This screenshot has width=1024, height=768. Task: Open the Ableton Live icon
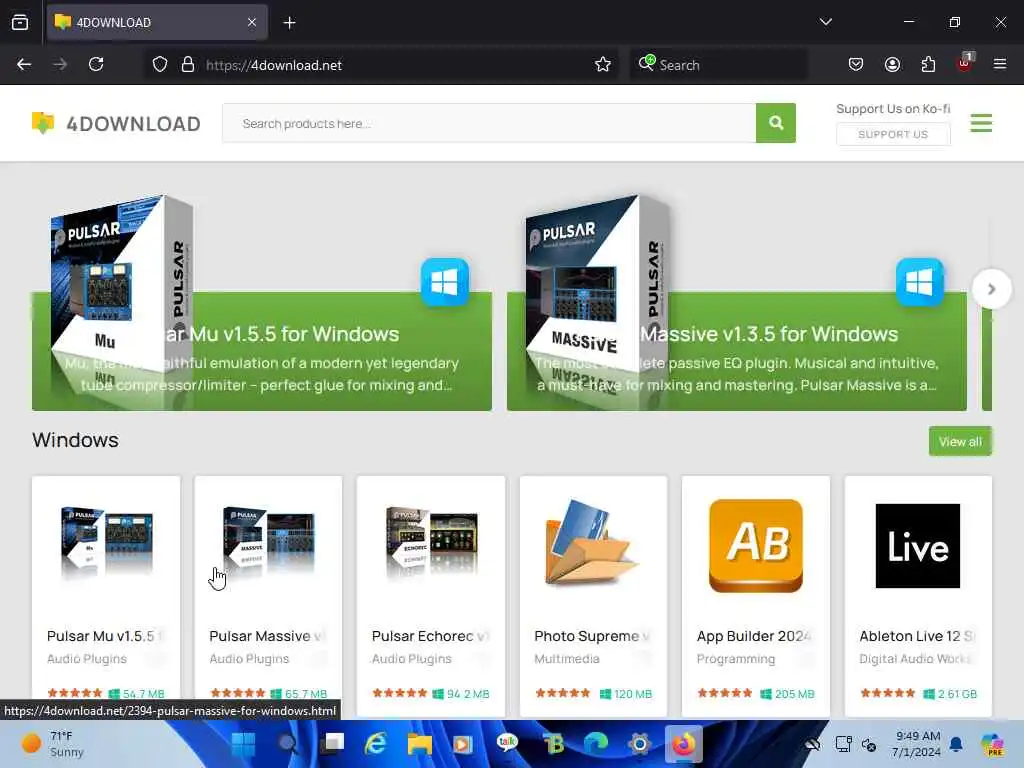[918, 545]
